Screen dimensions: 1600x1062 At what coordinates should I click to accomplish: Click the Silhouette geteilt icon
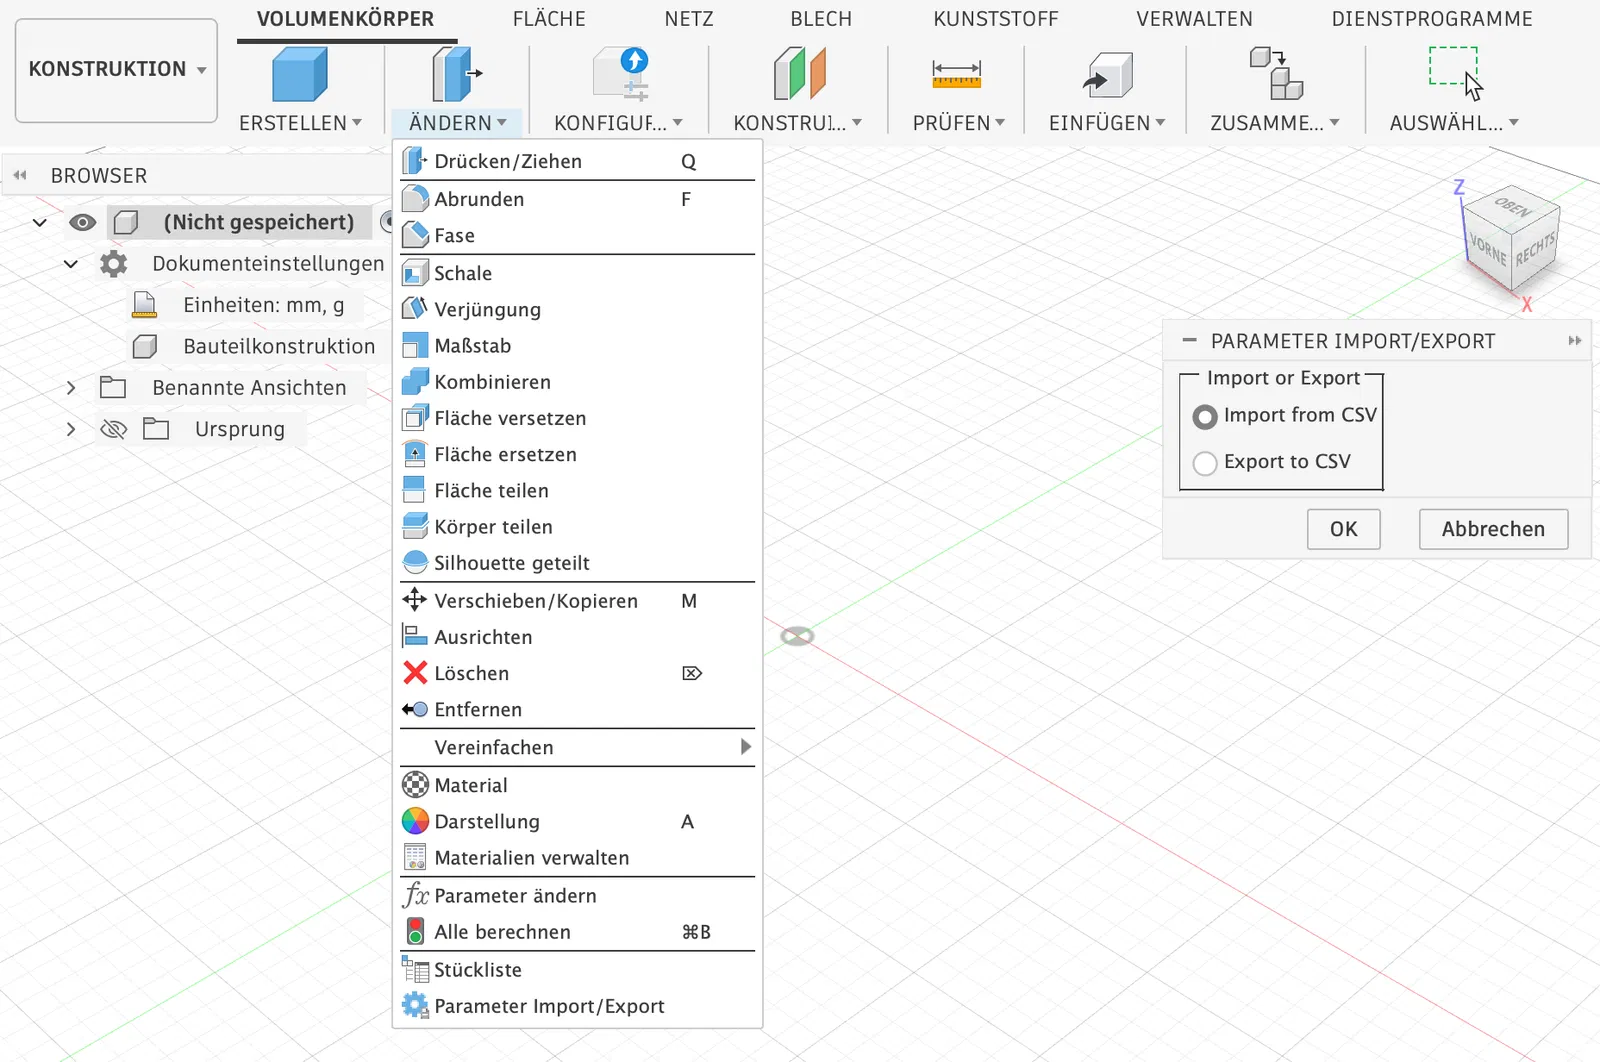coord(415,562)
